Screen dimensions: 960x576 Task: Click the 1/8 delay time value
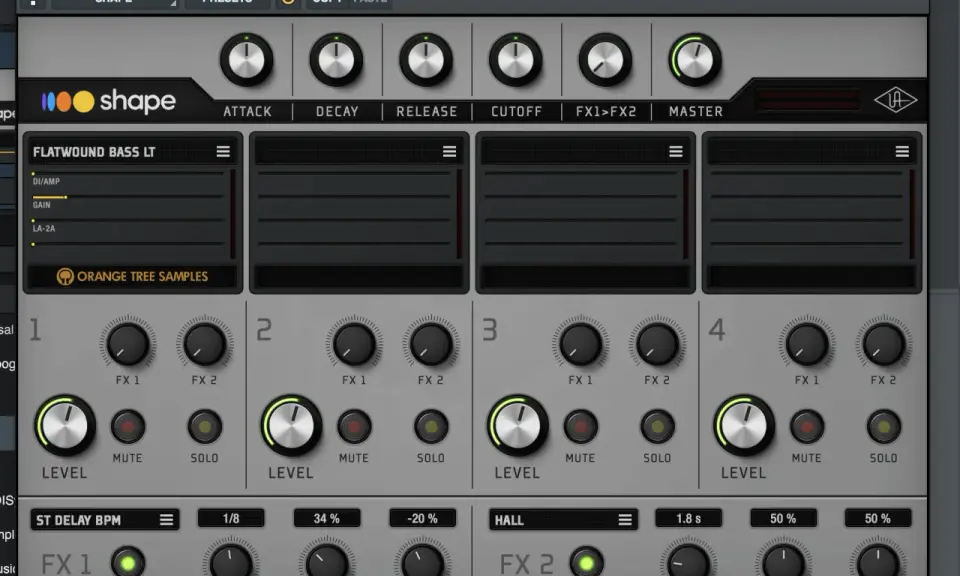(x=231, y=518)
